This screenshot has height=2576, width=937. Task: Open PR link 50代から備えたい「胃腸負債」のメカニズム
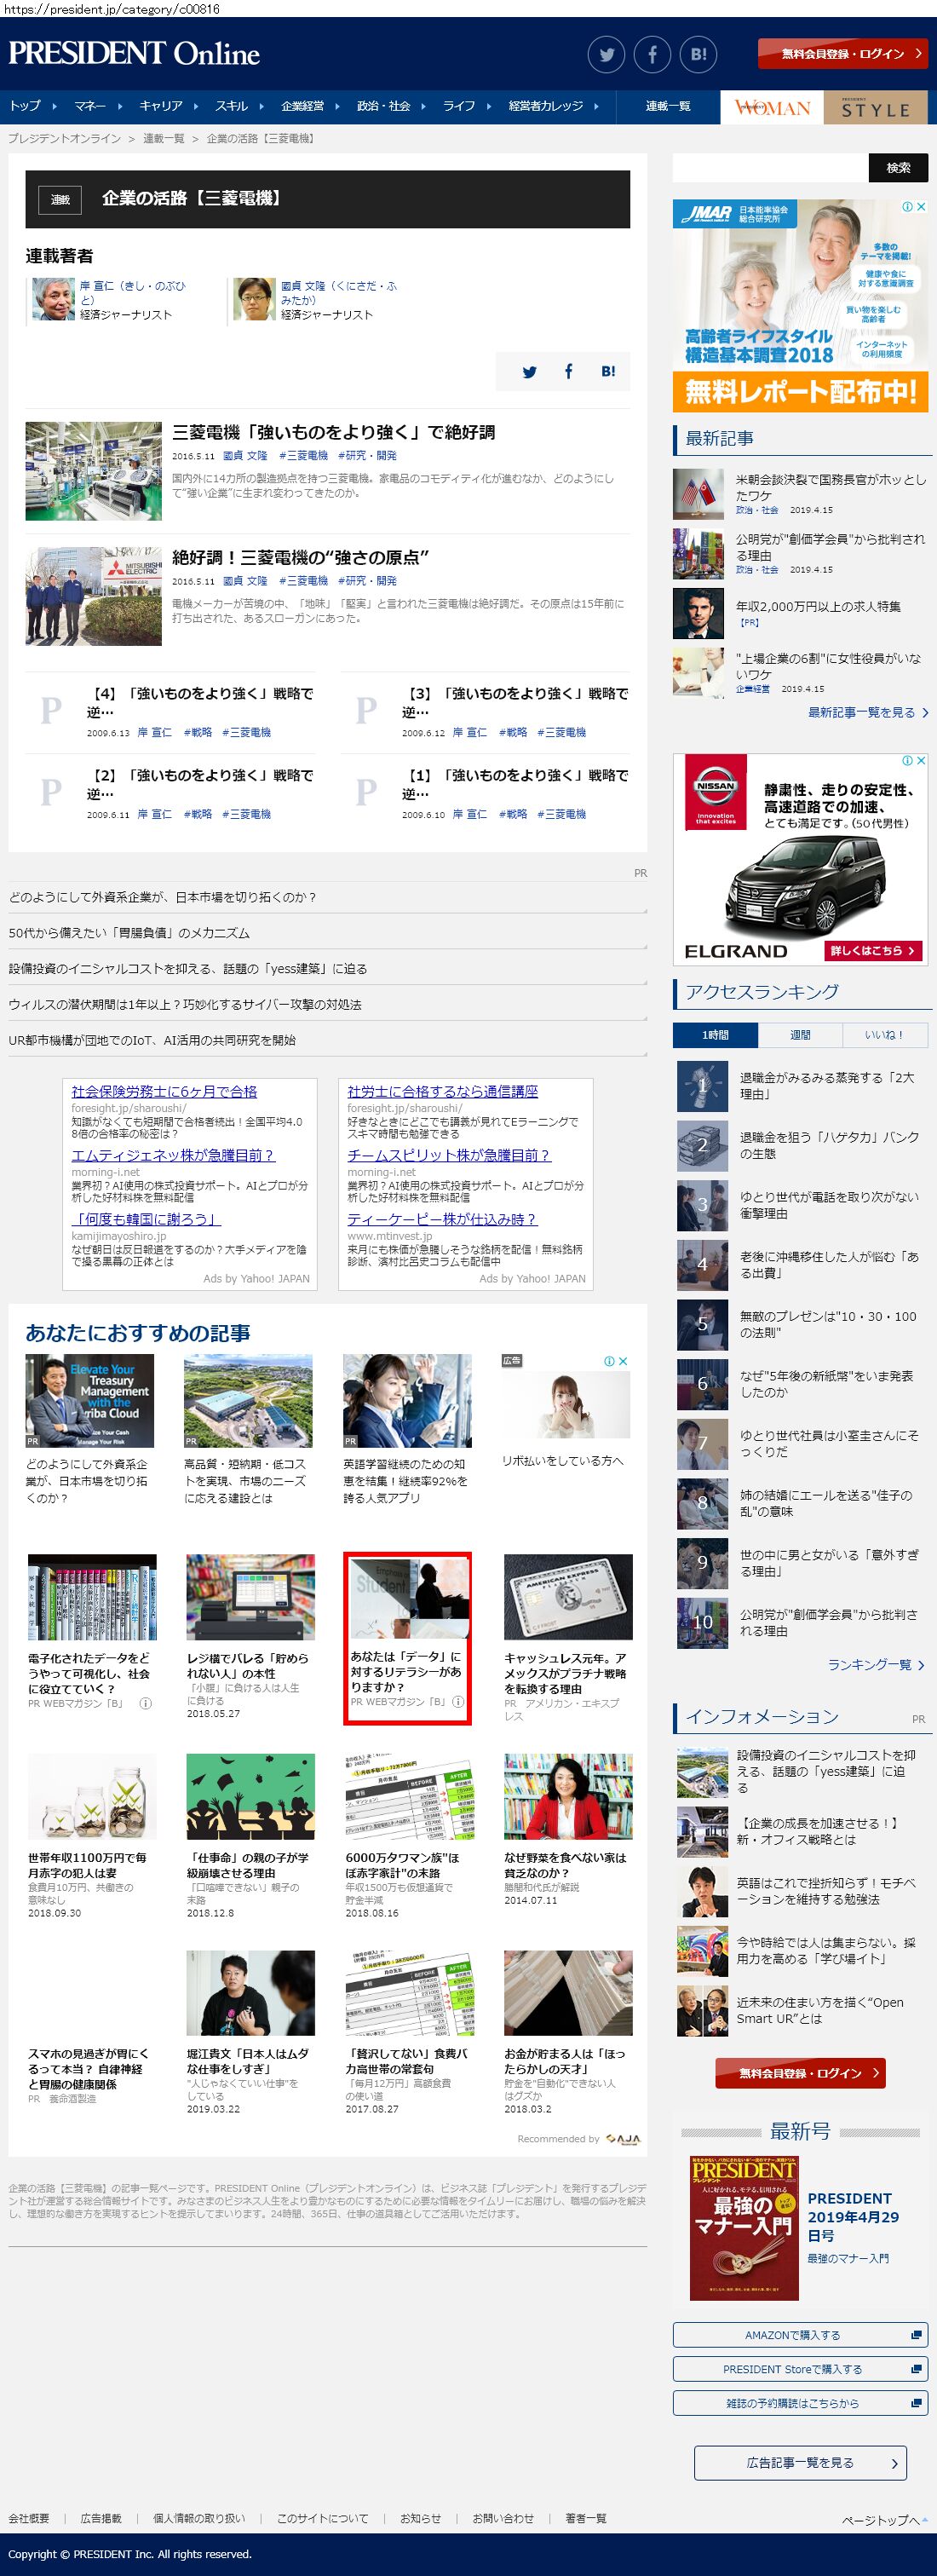coord(129,933)
